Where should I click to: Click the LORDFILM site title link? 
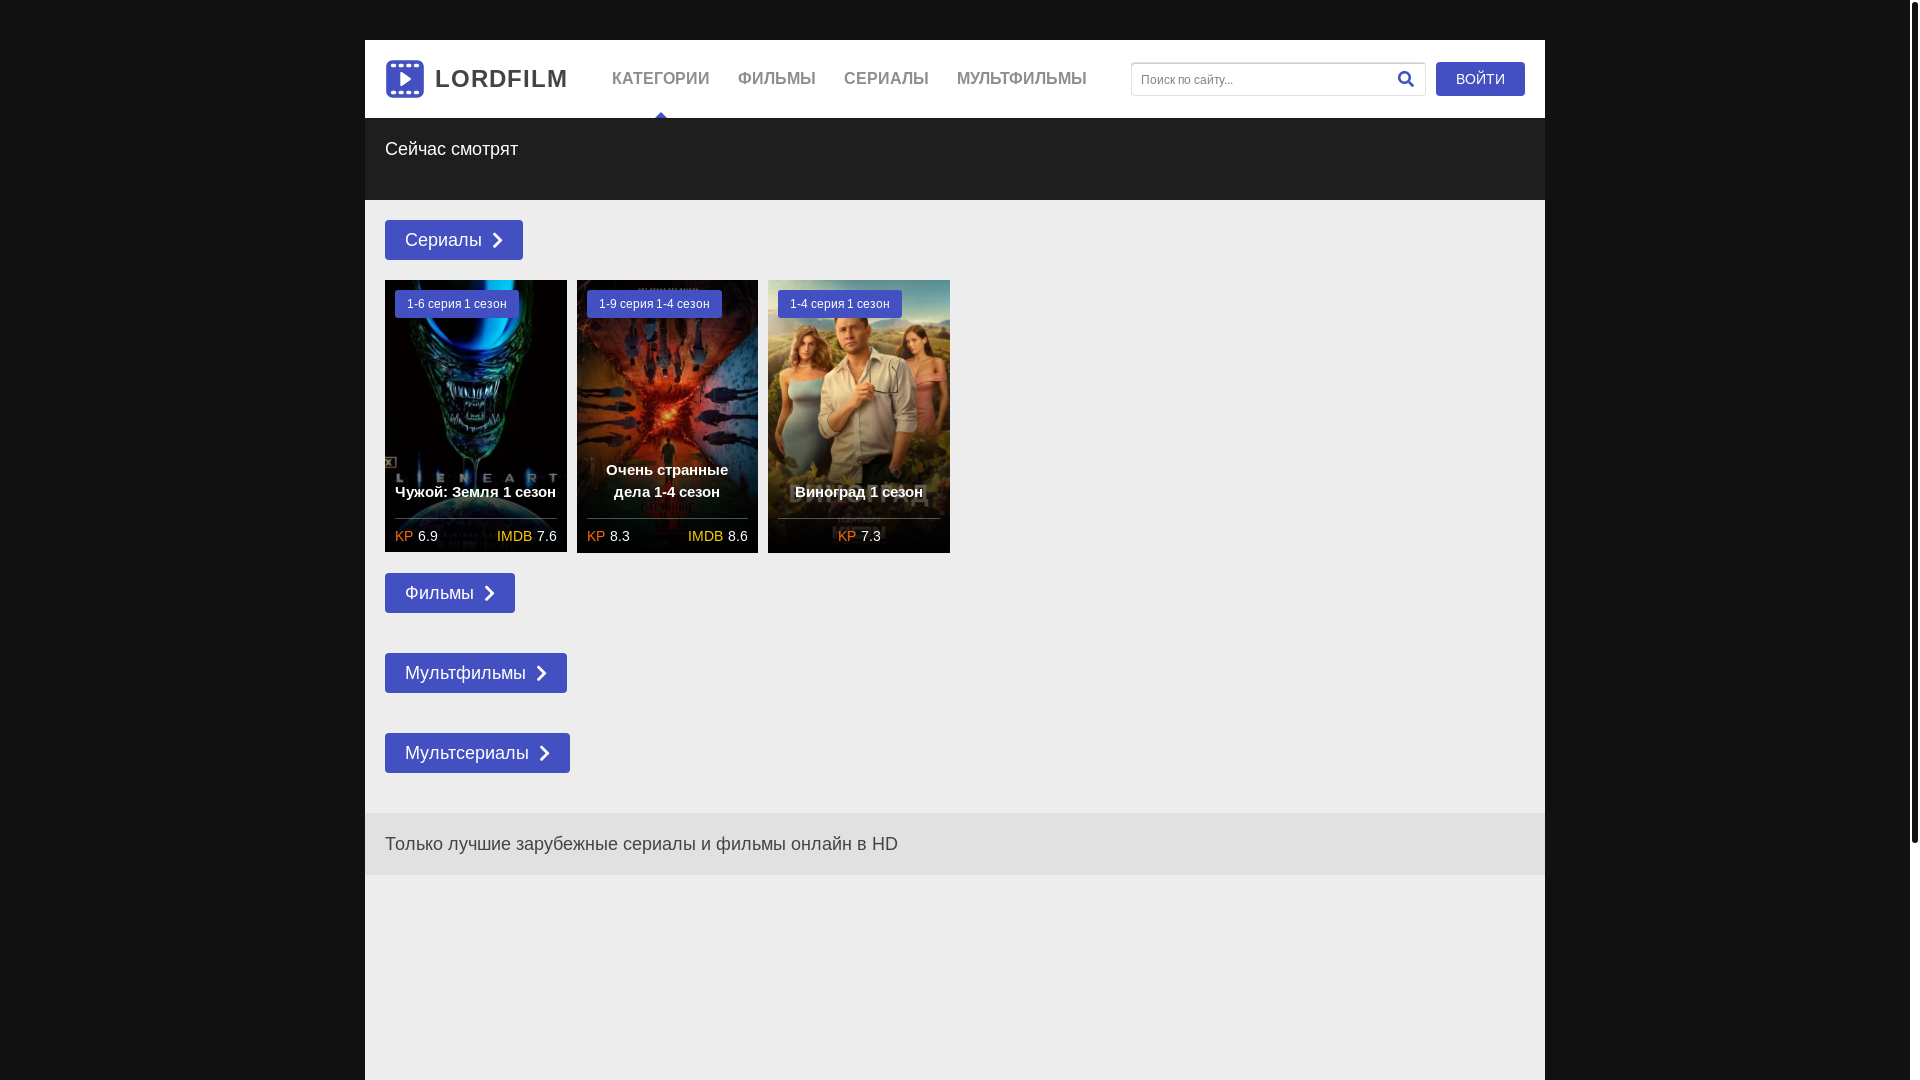501,79
